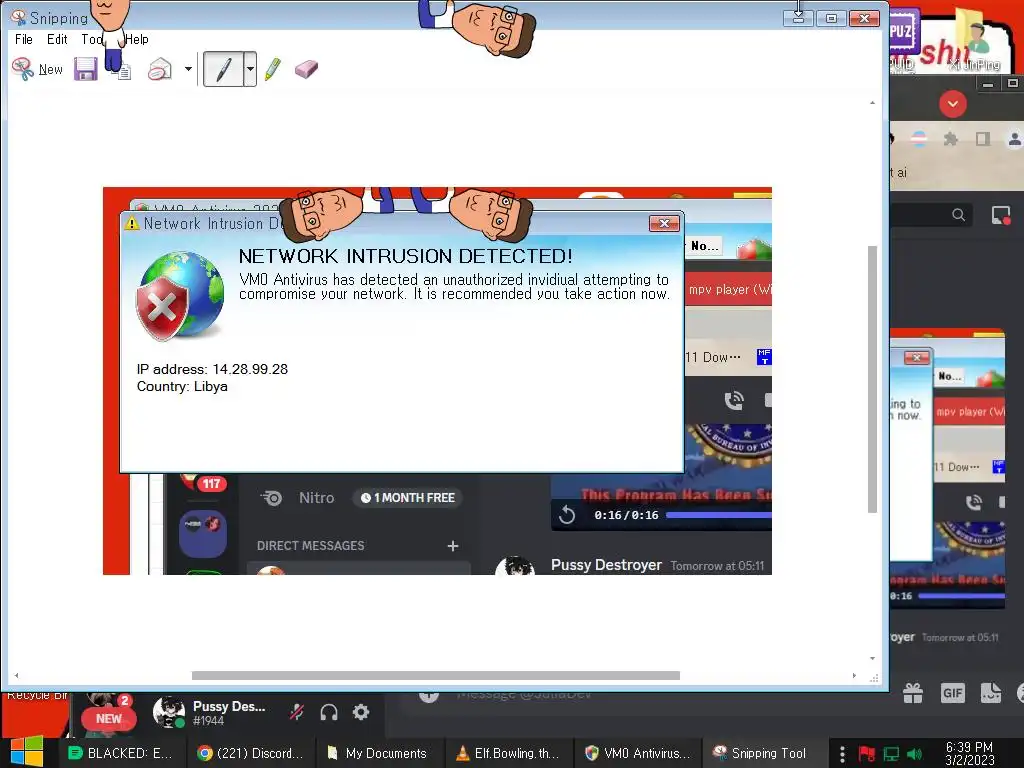This screenshot has width=1024, height=768.
Task: Click the green network tray icon
Action: pyautogui.click(x=891, y=754)
